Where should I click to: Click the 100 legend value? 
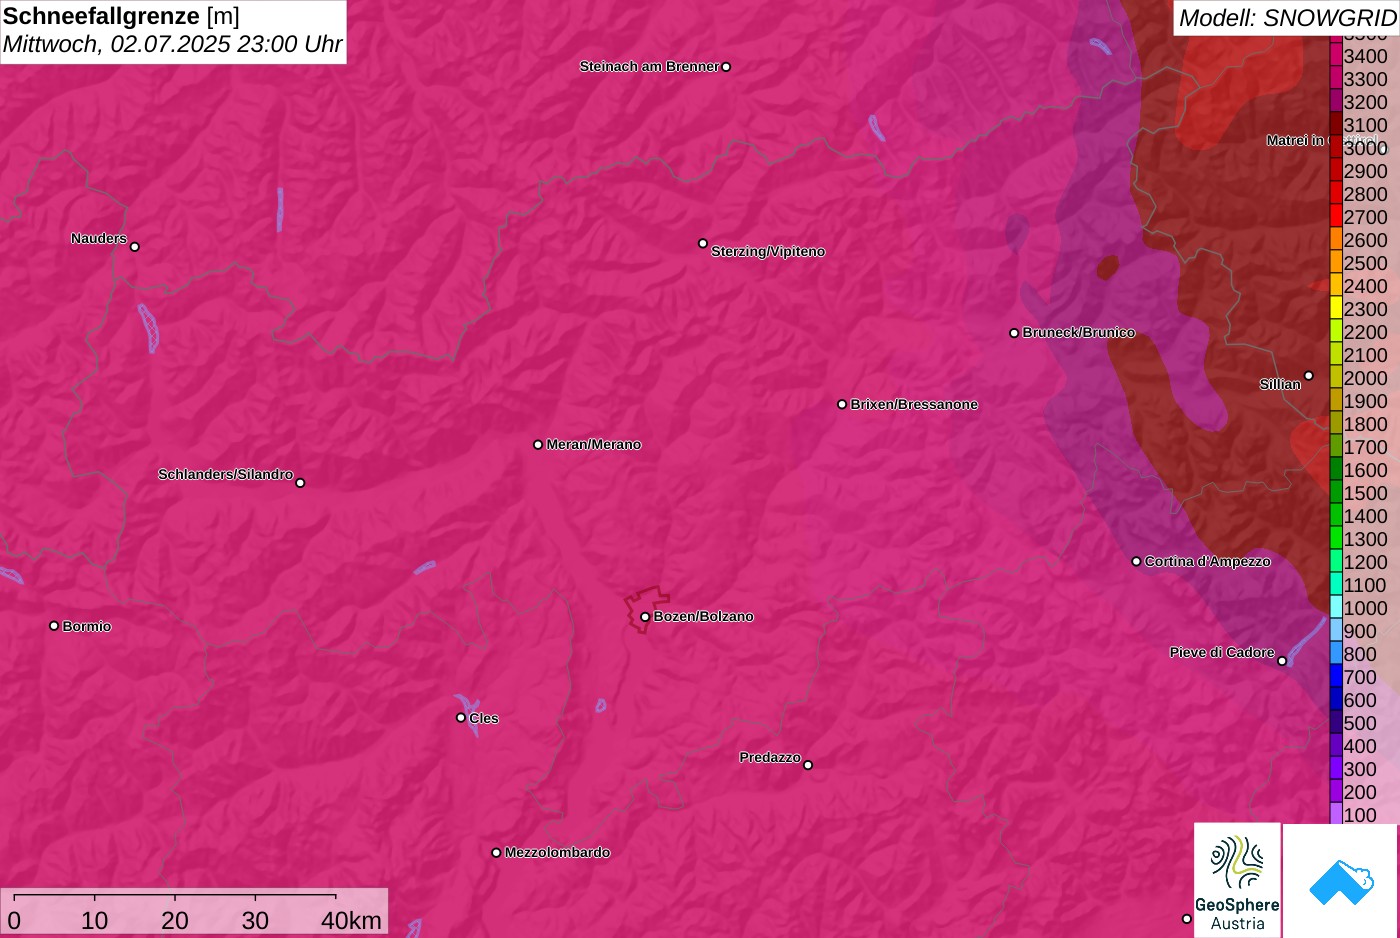1360,816
